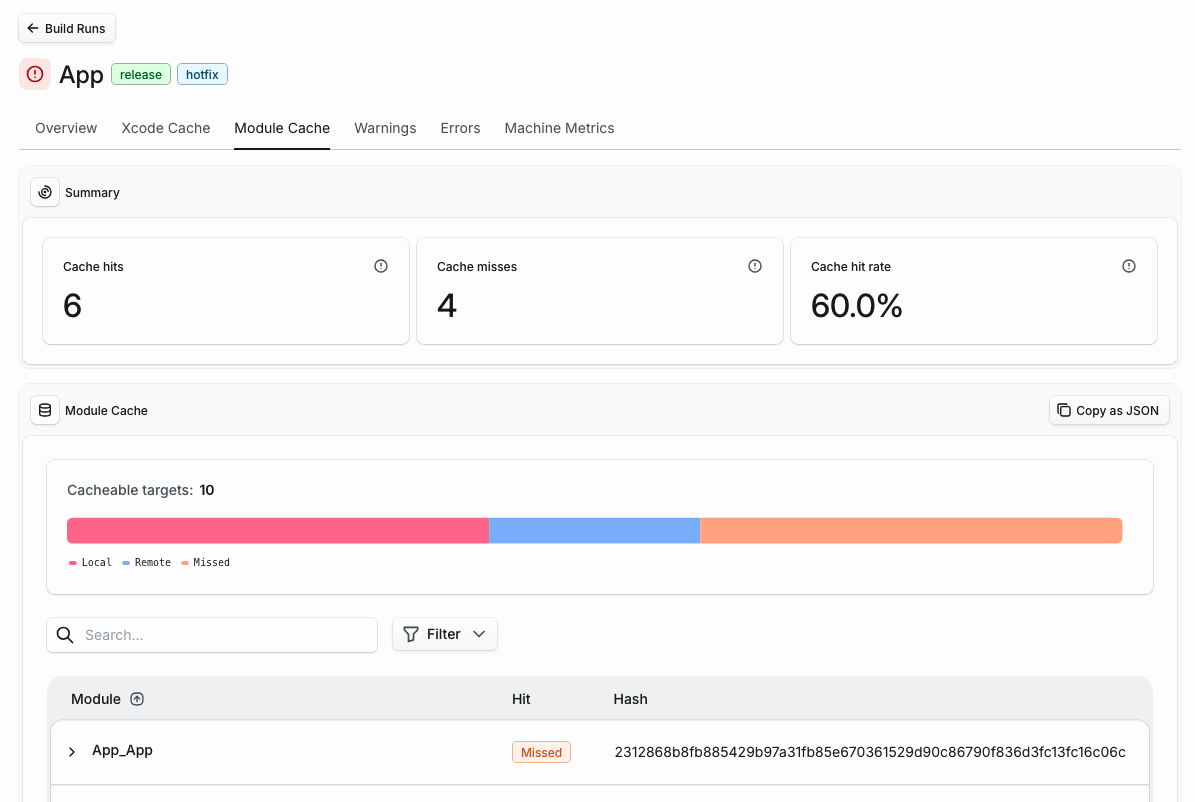Open the Warnings tab
The height and width of the screenshot is (802, 1195).
(385, 128)
